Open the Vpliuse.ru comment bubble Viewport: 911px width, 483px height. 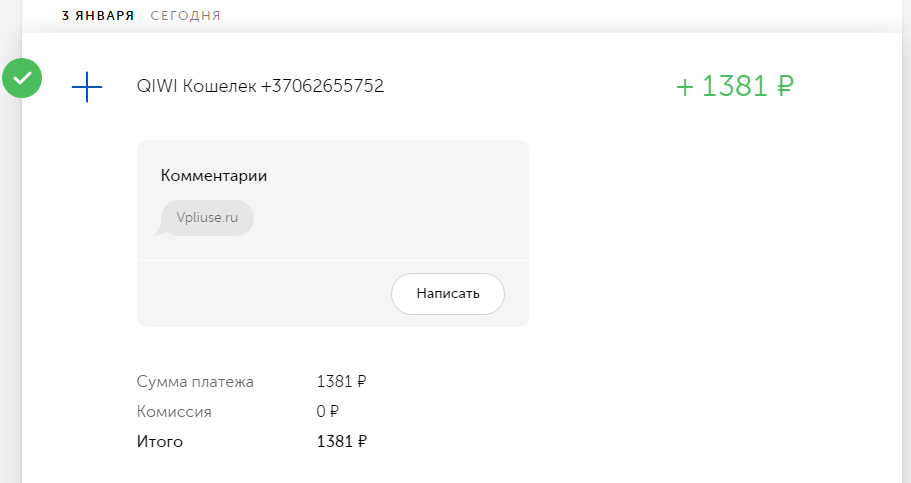(x=207, y=218)
